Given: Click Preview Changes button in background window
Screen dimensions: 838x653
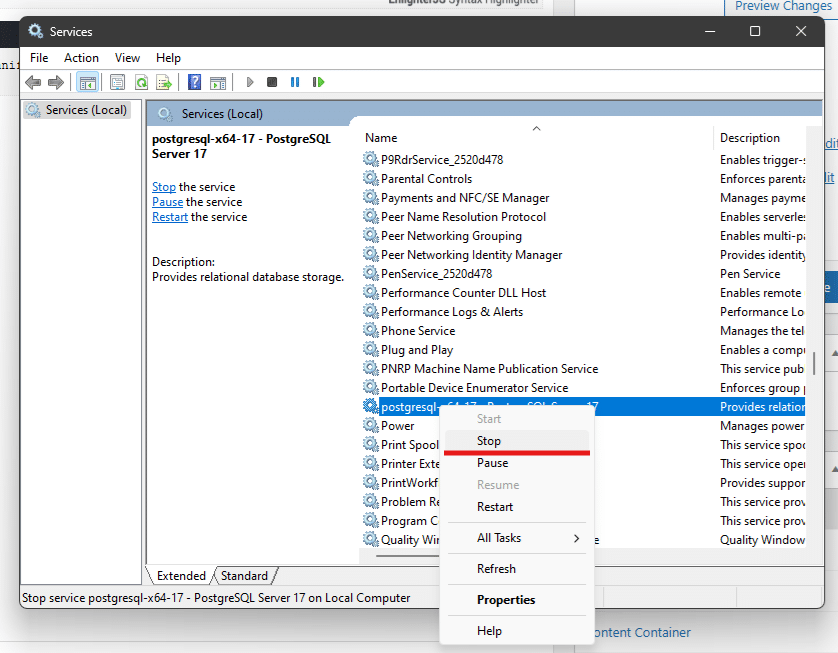Looking at the screenshot, I should [783, 6].
